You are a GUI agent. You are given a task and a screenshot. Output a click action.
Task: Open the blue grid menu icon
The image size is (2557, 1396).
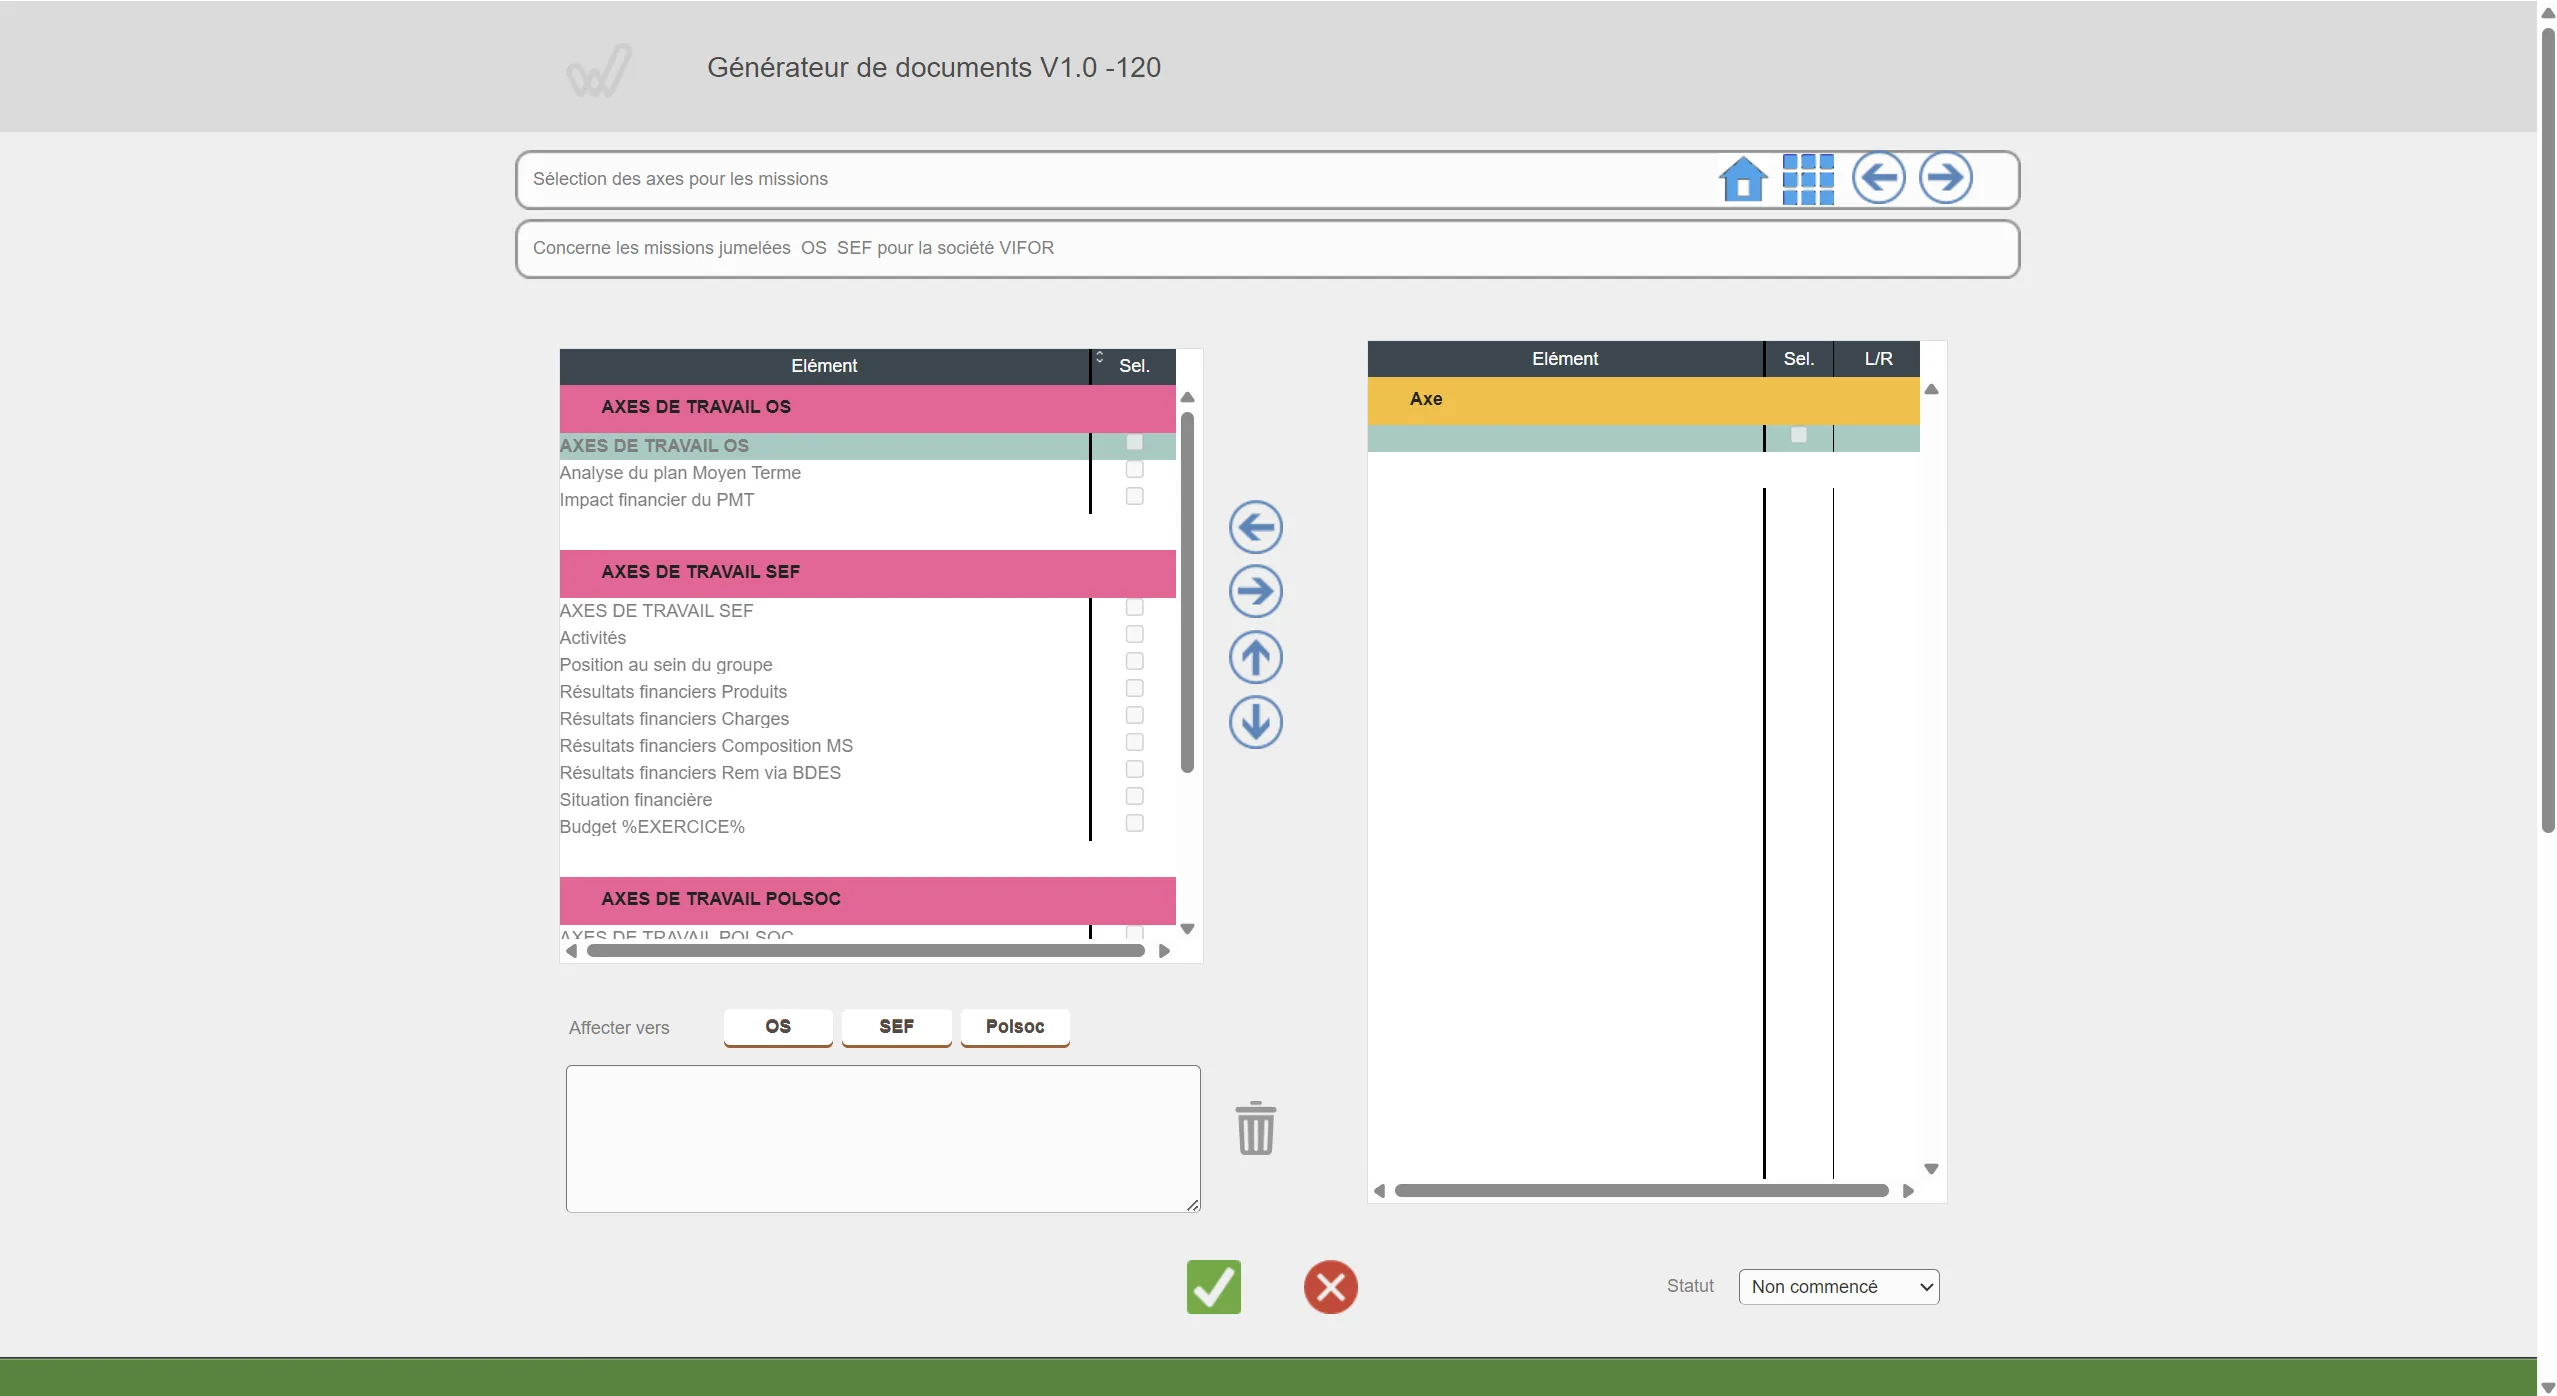pyautogui.click(x=1808, y=179)
